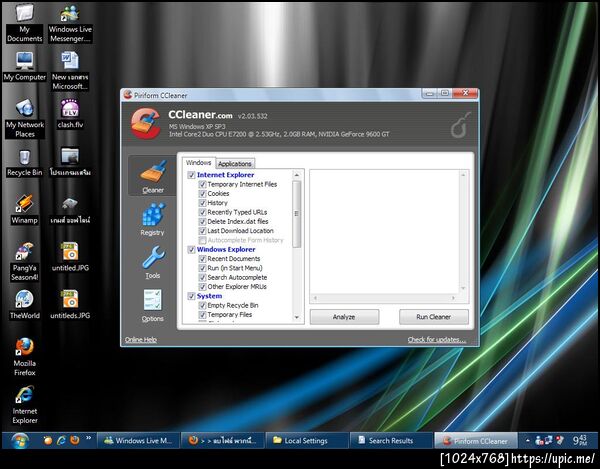This screenshot has height=469, width=600.
Task: Select the Recycle Bin desktop icon
Action: [x=24, y=163]
